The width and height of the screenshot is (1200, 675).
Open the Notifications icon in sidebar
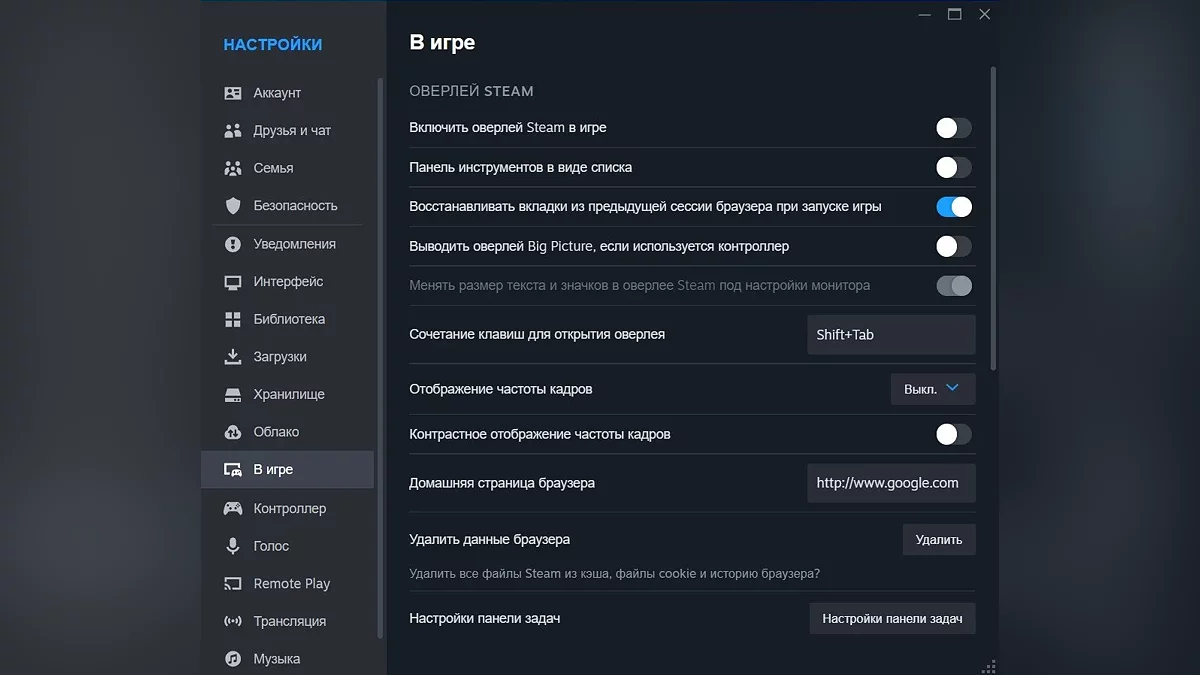[x=233, y=244]
